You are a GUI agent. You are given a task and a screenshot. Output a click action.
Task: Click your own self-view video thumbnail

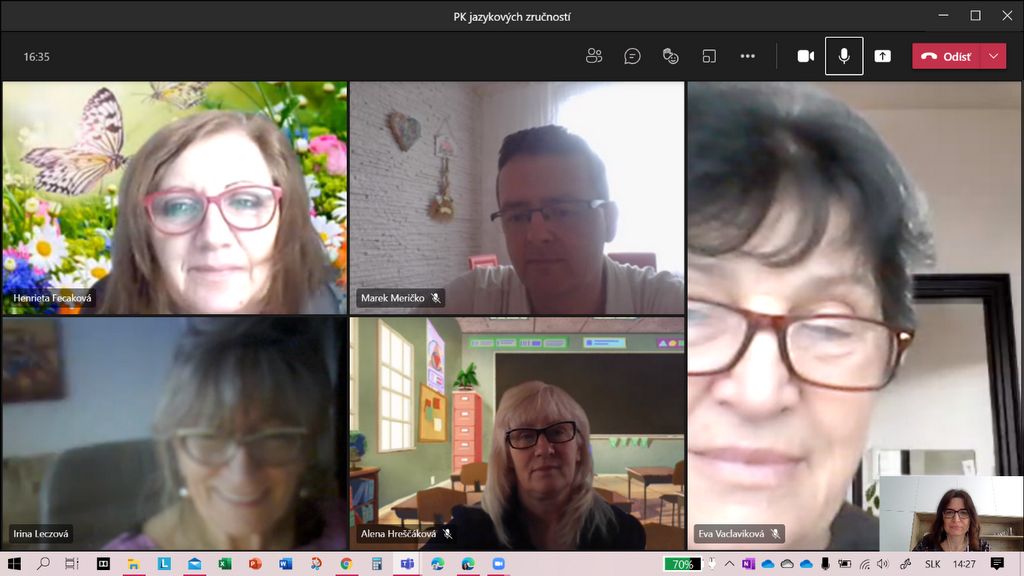point(950,513)
